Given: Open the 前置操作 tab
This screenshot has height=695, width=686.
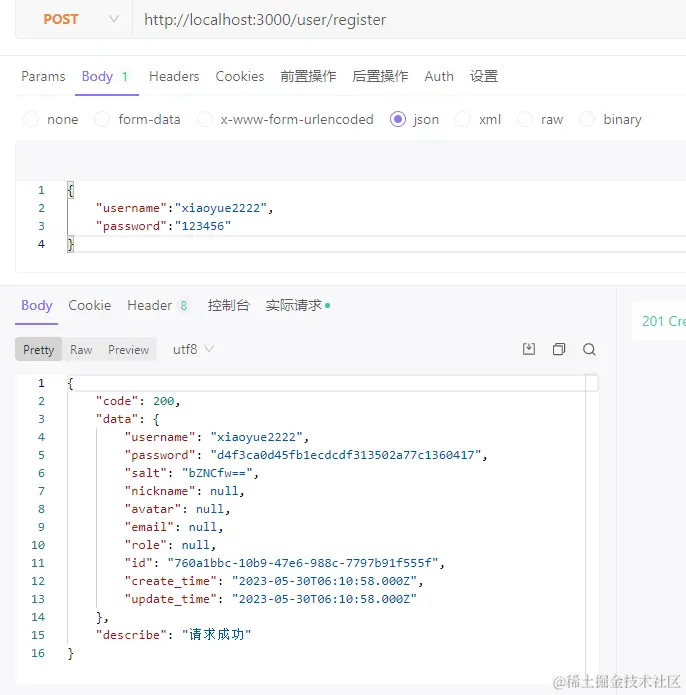Looking at the screenshot, I should click(x=308, y=76).
